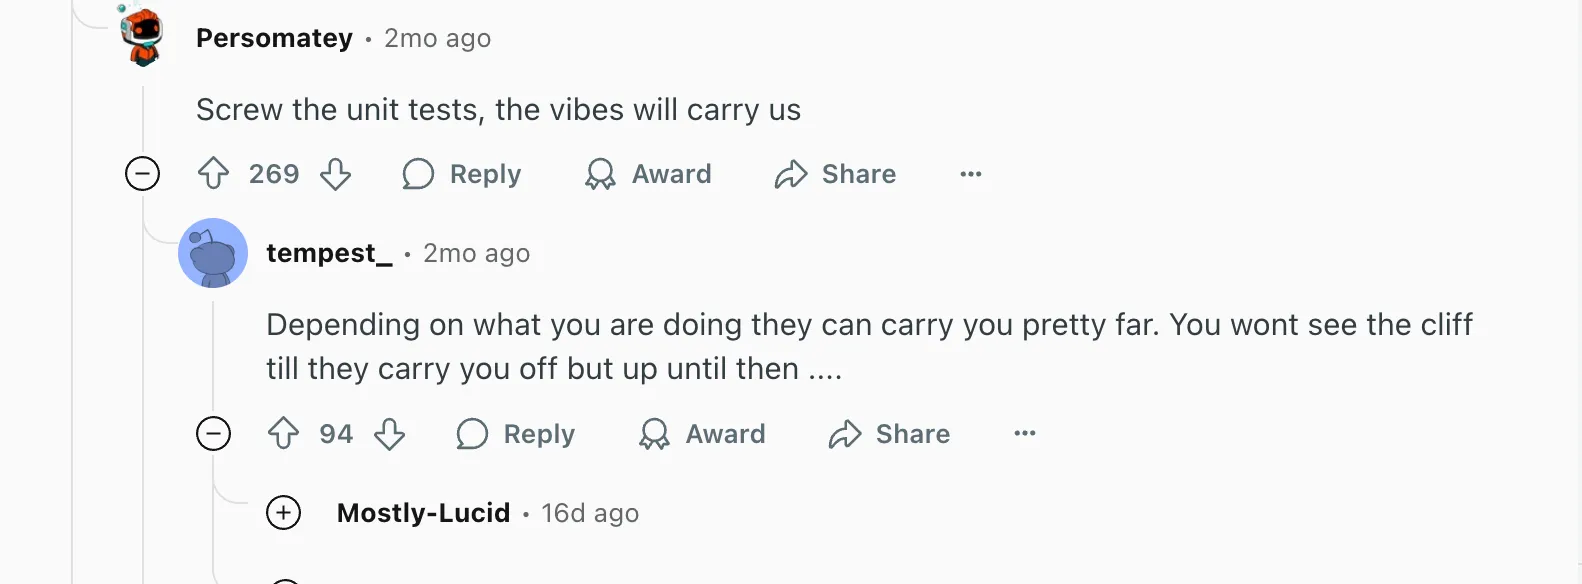Open the overflow menu on Persomatey's comment
Screen dimensions: 1582x584
coord(970,173)
